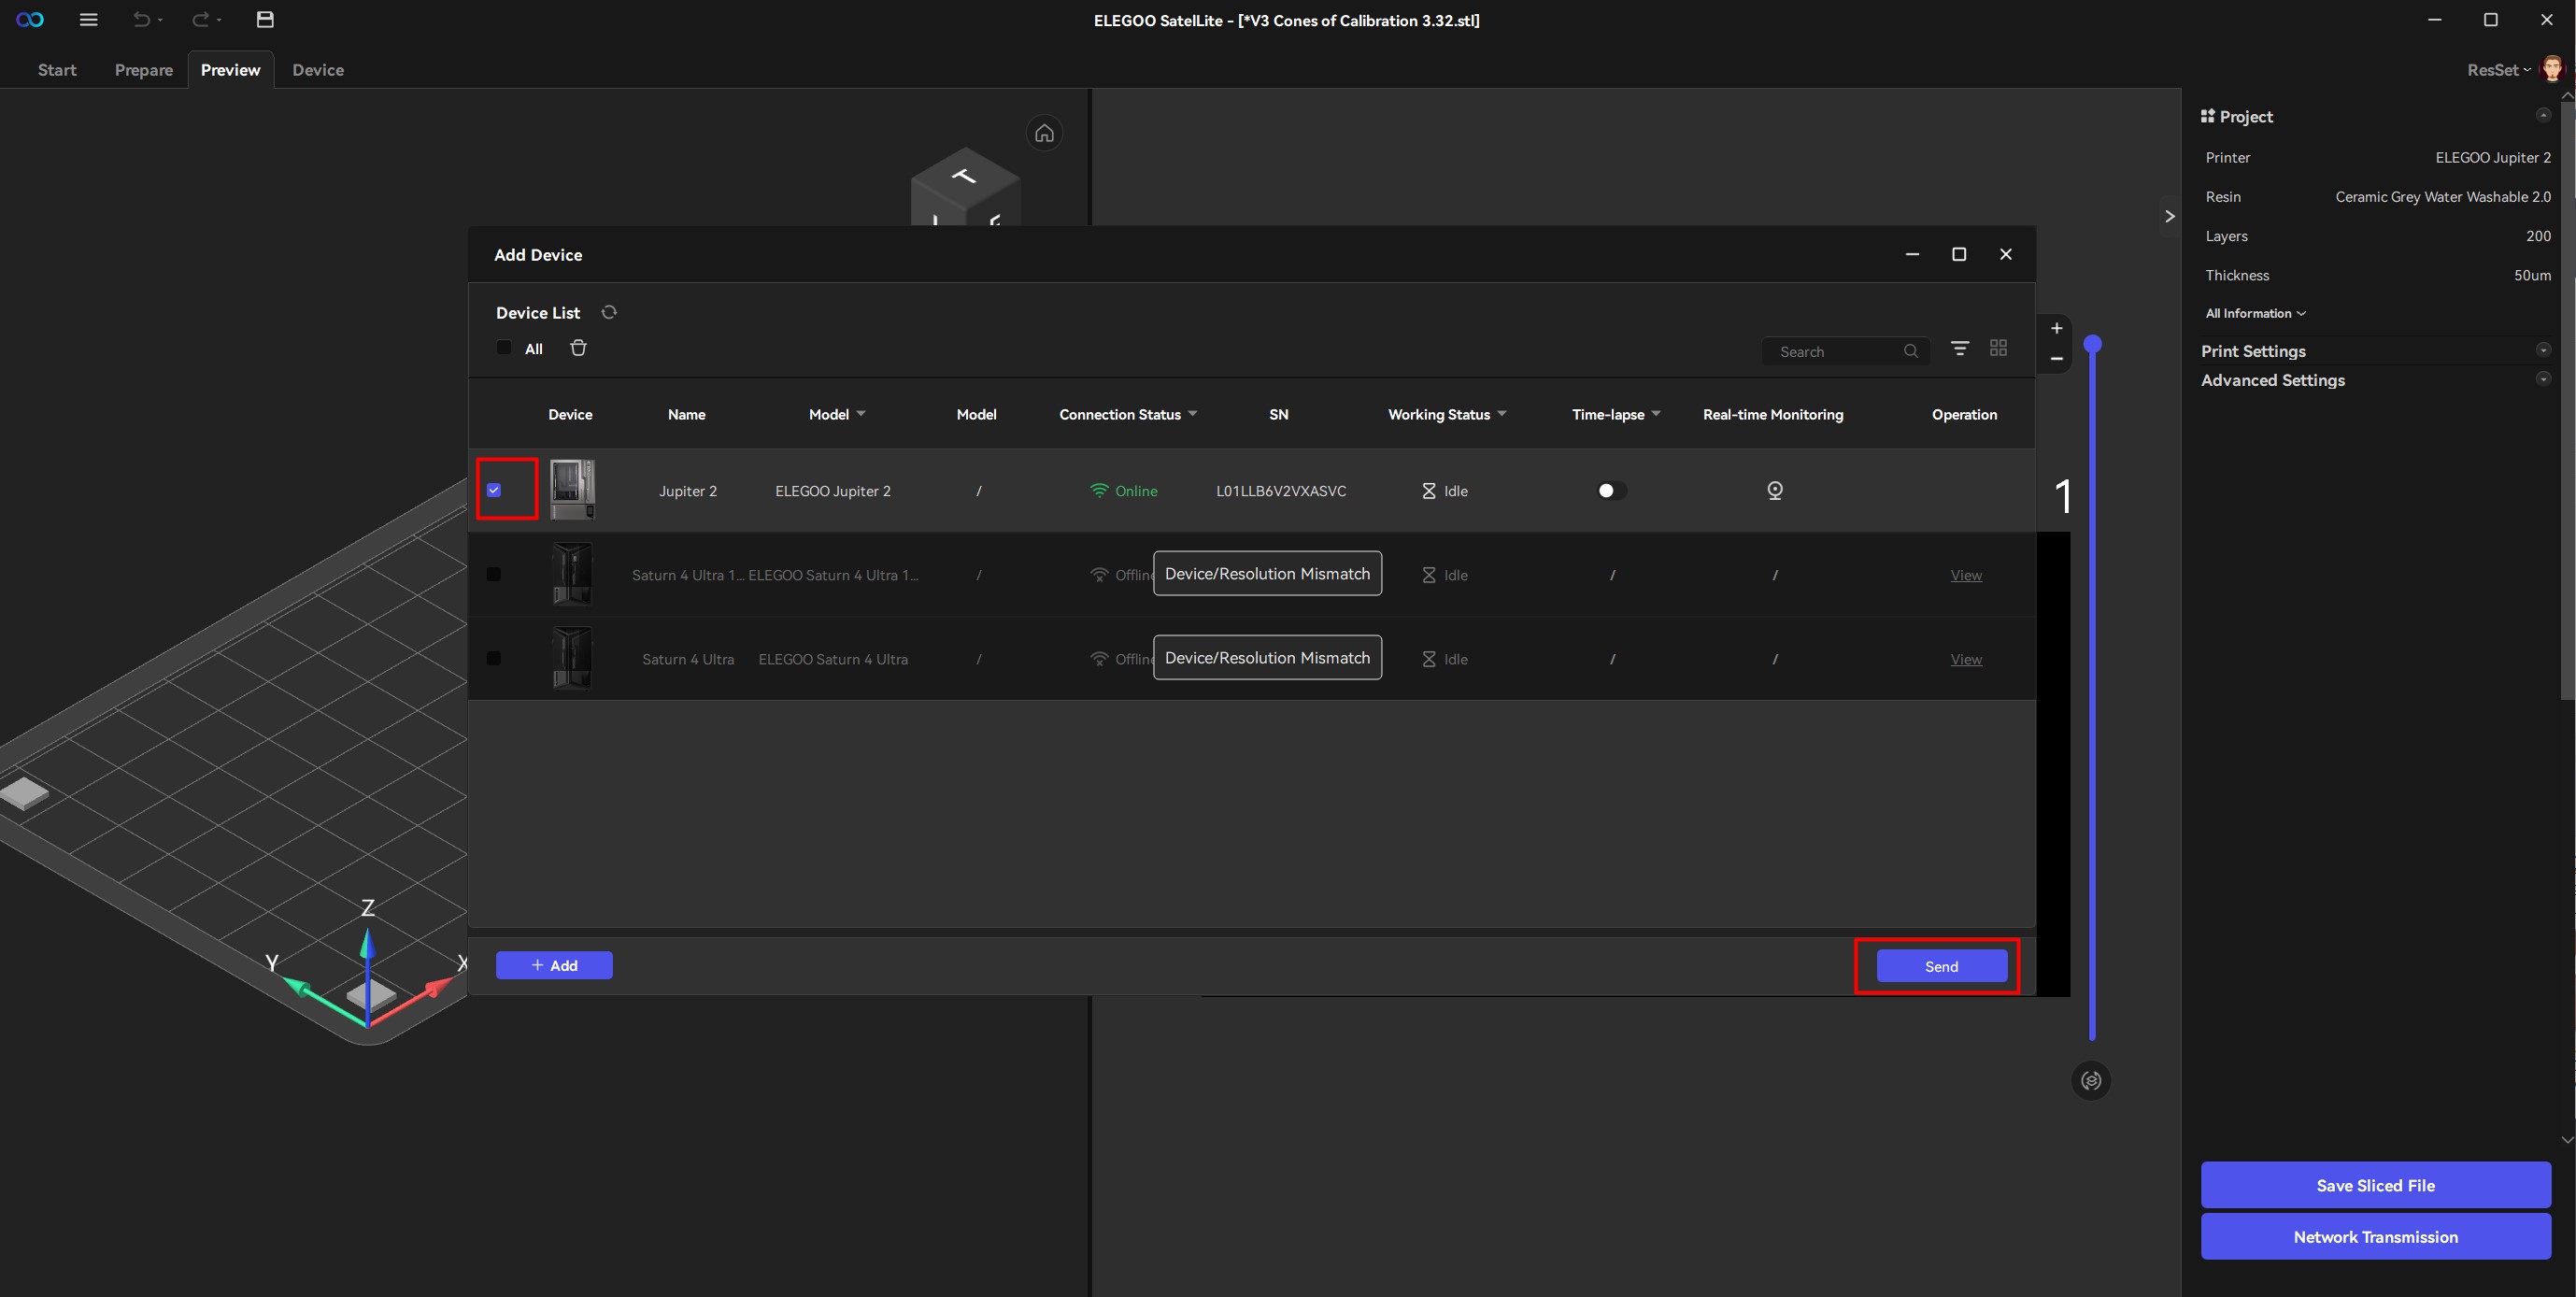This screenshot has height=1297, width=2576.
Task: Click the Send button
Action: tap(1941, 966)
